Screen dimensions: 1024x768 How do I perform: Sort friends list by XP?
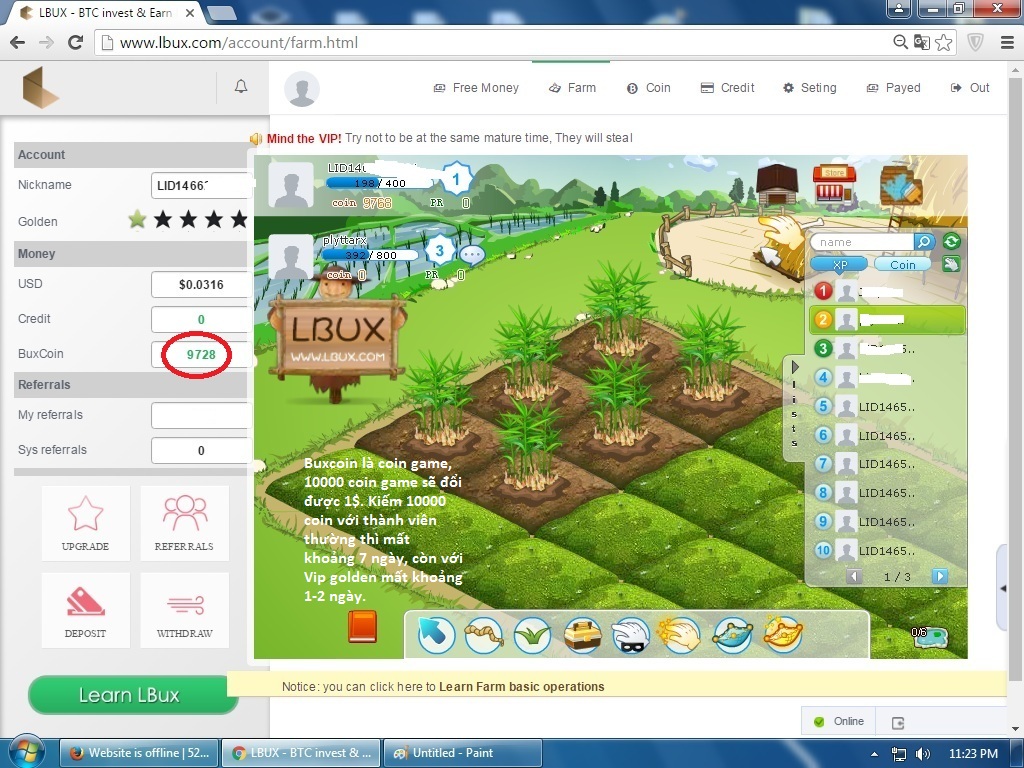point(839,264)
